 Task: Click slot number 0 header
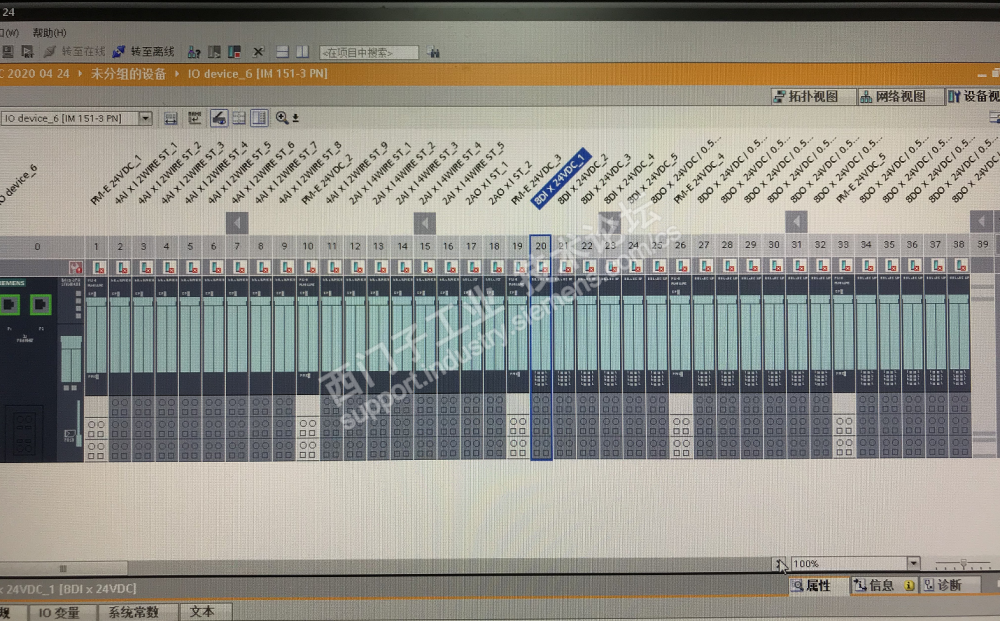[38, 246]
